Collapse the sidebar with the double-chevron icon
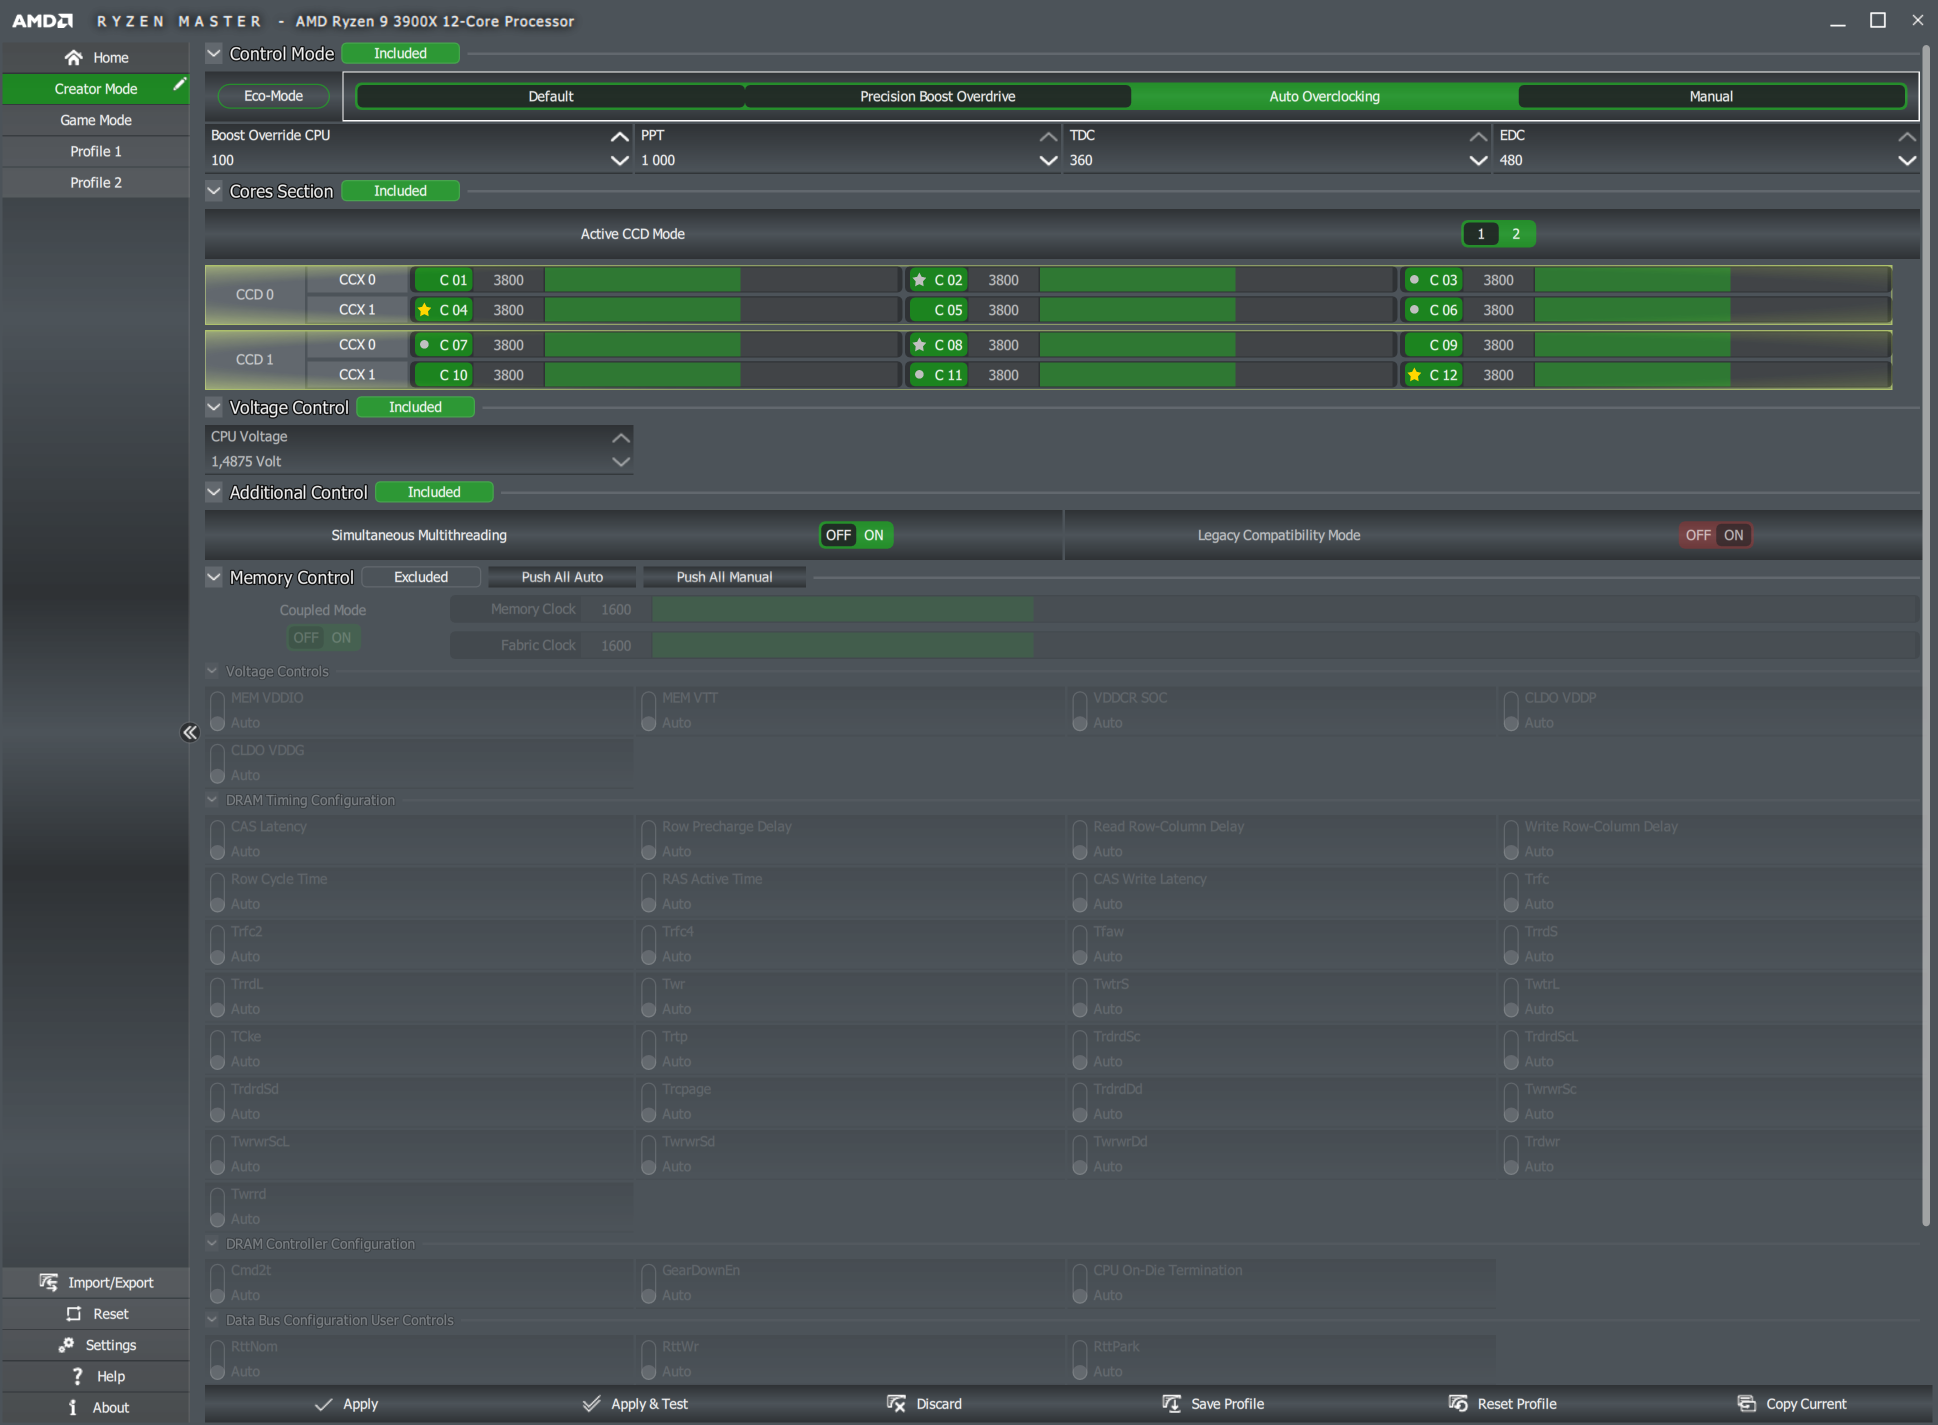This screenshot has height=1425, width=1938. pyautogui.click(x=190, y=733)
